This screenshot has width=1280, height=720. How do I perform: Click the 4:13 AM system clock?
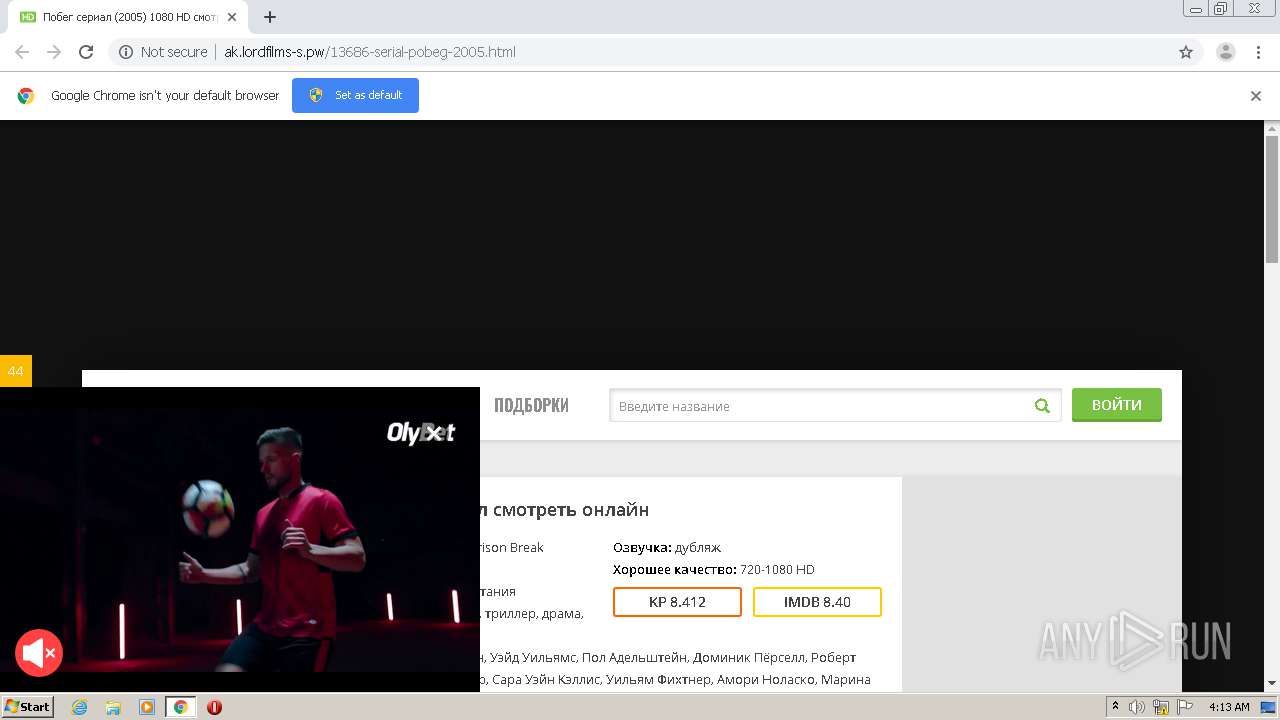coord(1229,707)
